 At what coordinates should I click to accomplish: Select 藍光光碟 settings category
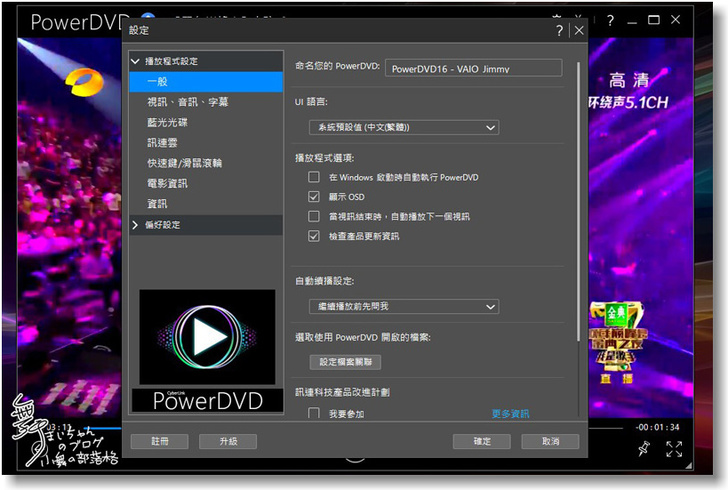(167, 122)
